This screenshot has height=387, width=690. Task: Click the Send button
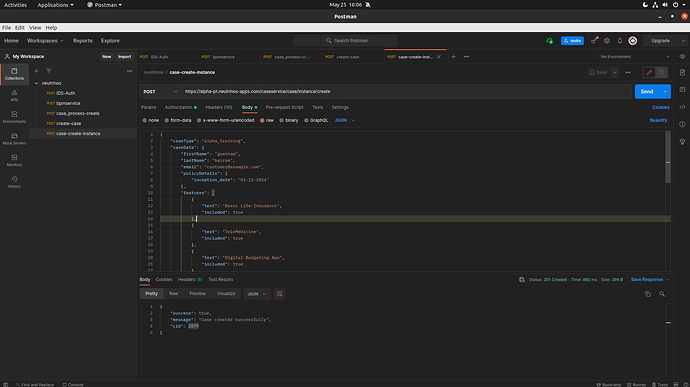(647, 92)
